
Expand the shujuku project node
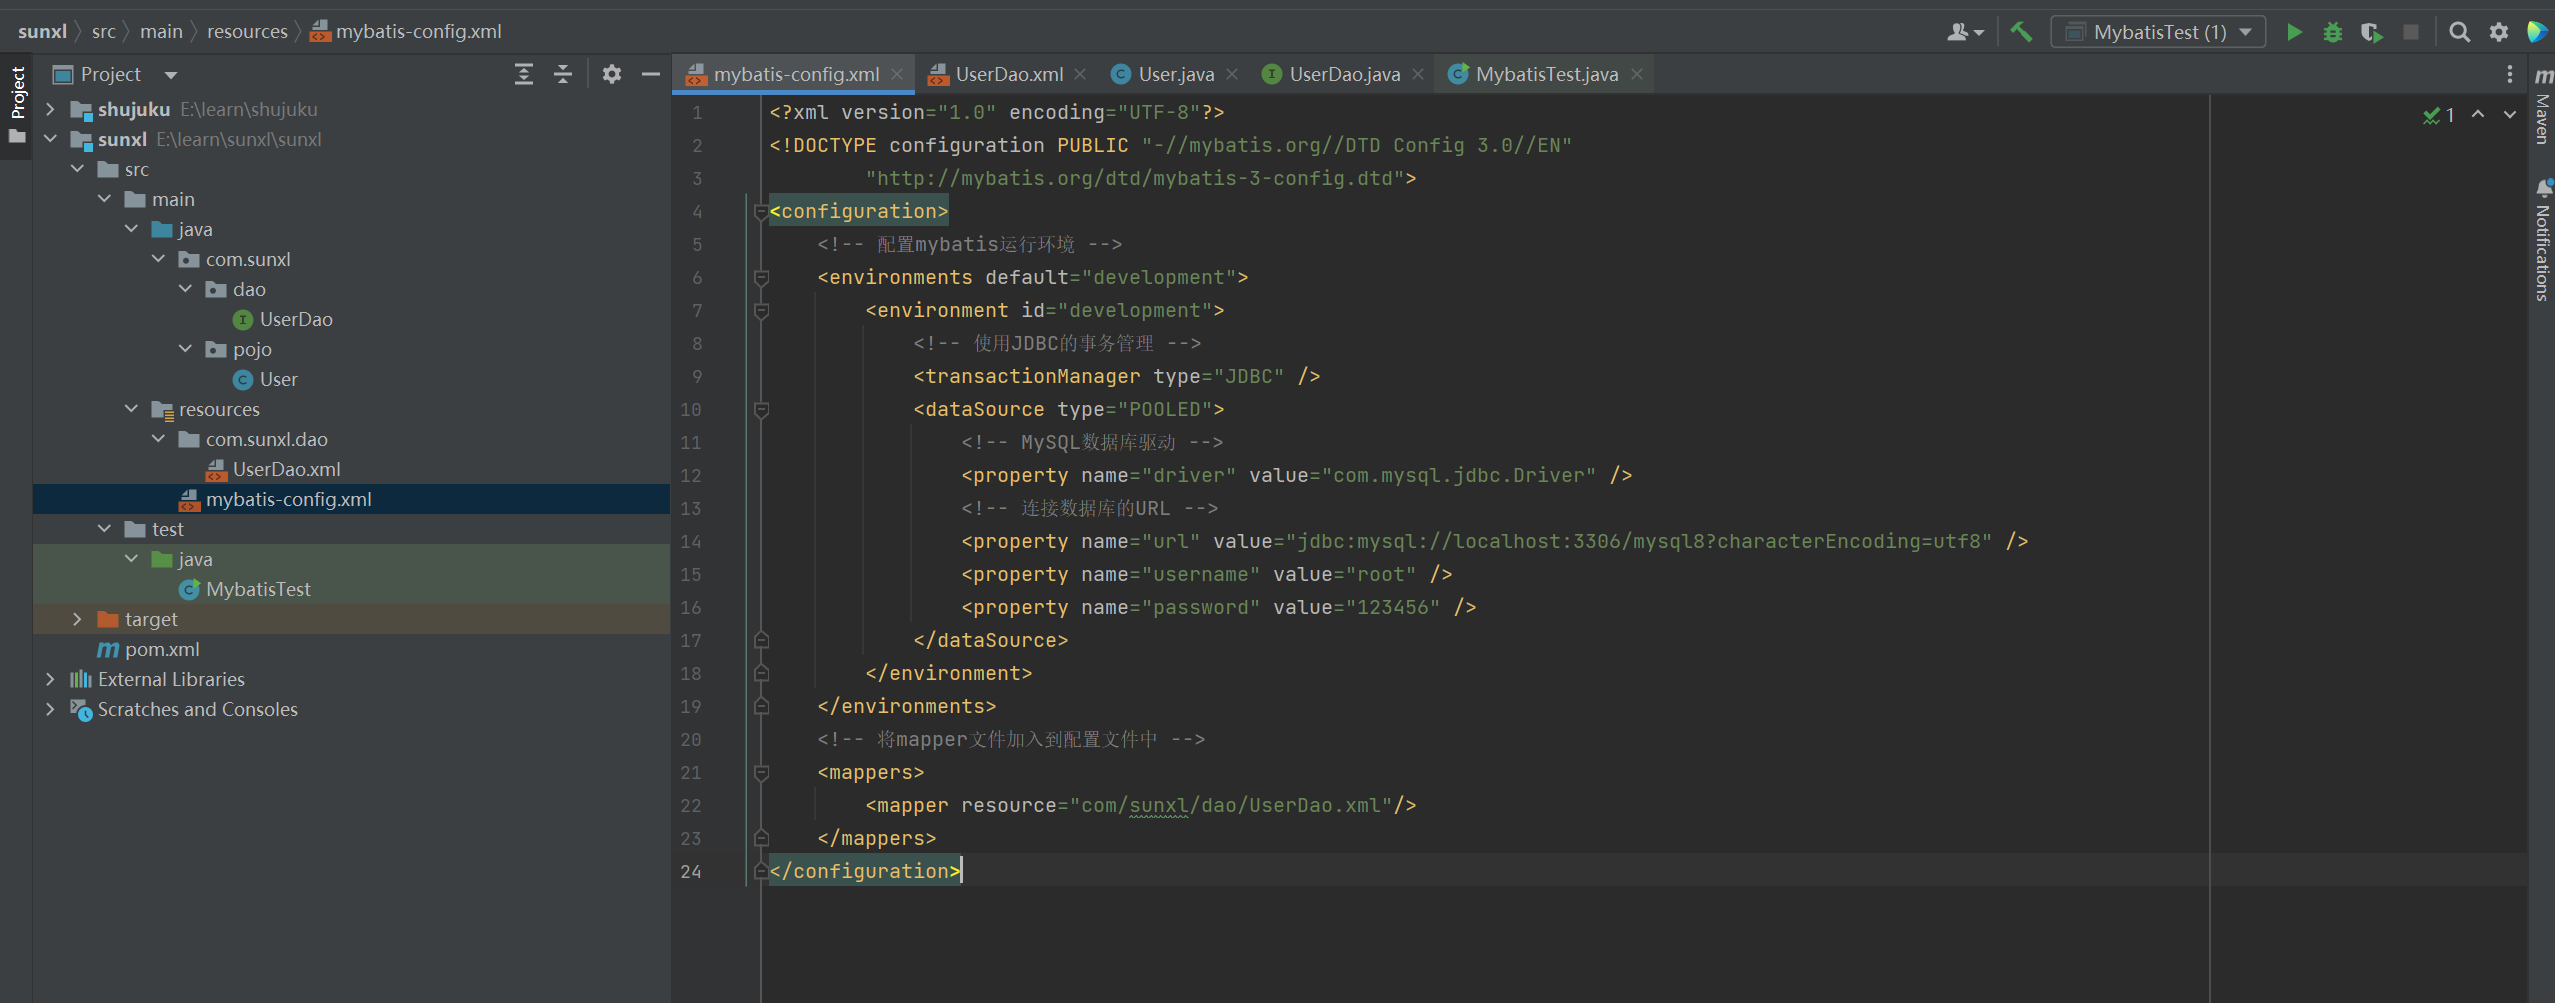[x=50, y=109]
